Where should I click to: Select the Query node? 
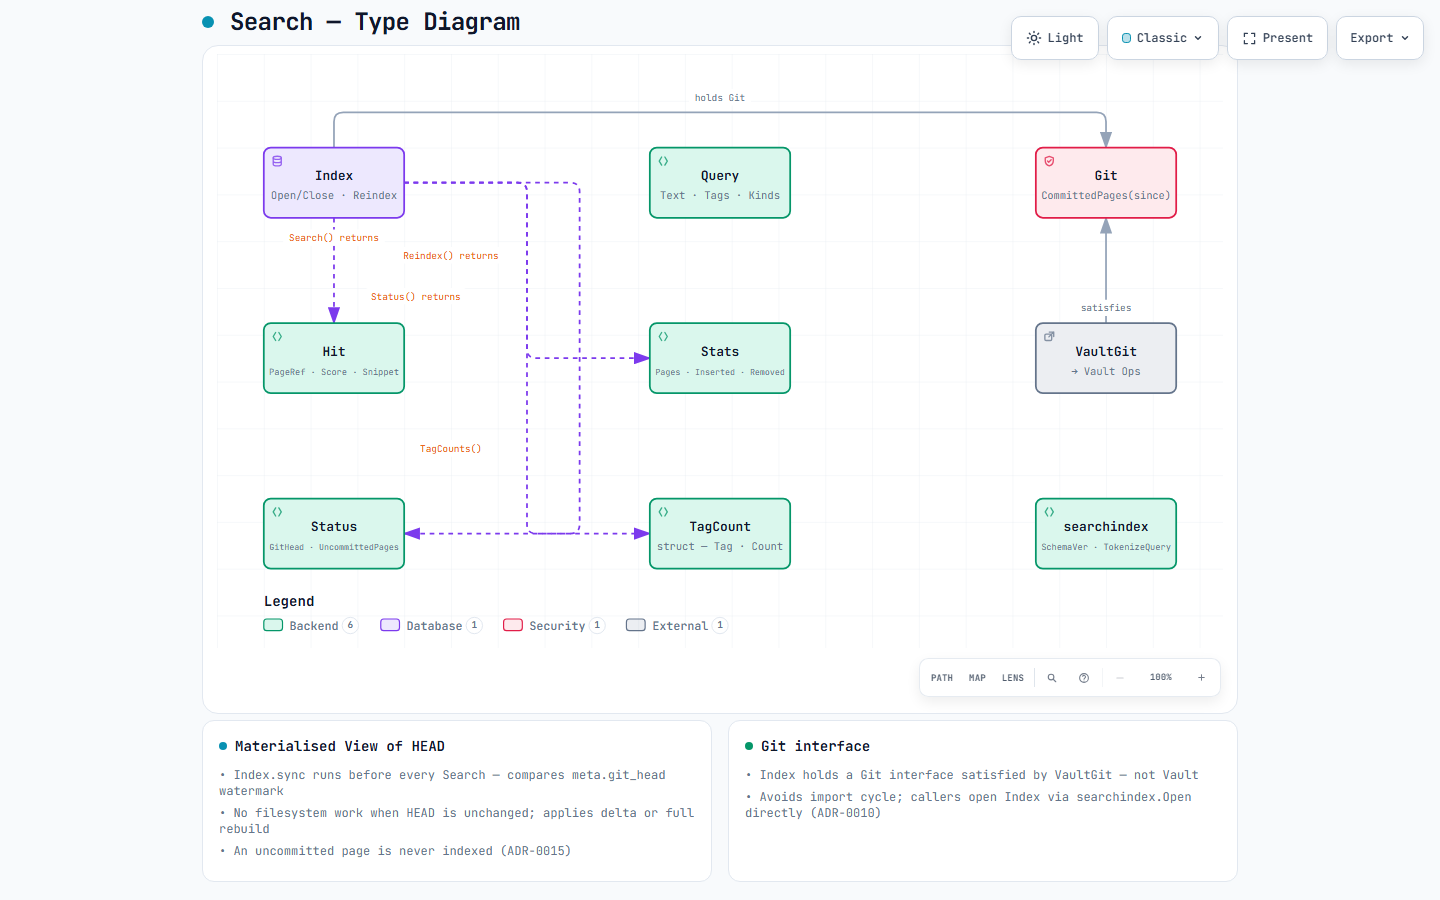tap(720, 183)
